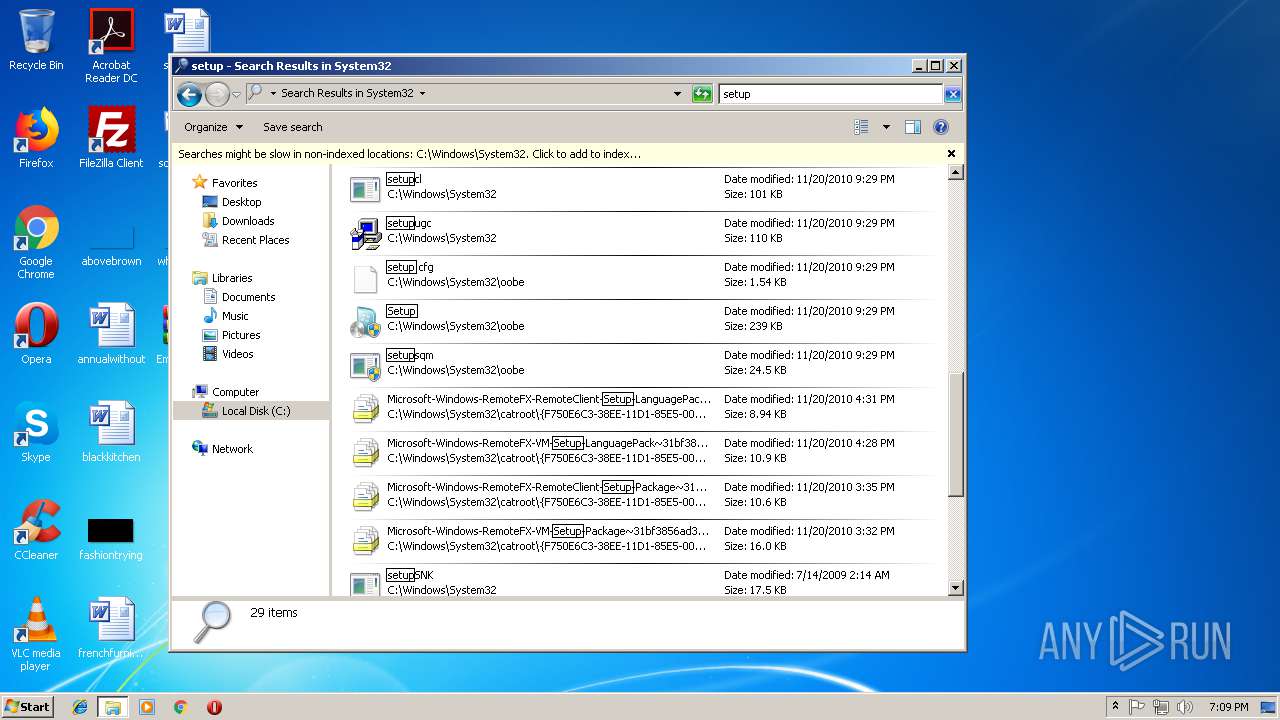Select Computer in the navigation pane

click(x=235, y=392)
